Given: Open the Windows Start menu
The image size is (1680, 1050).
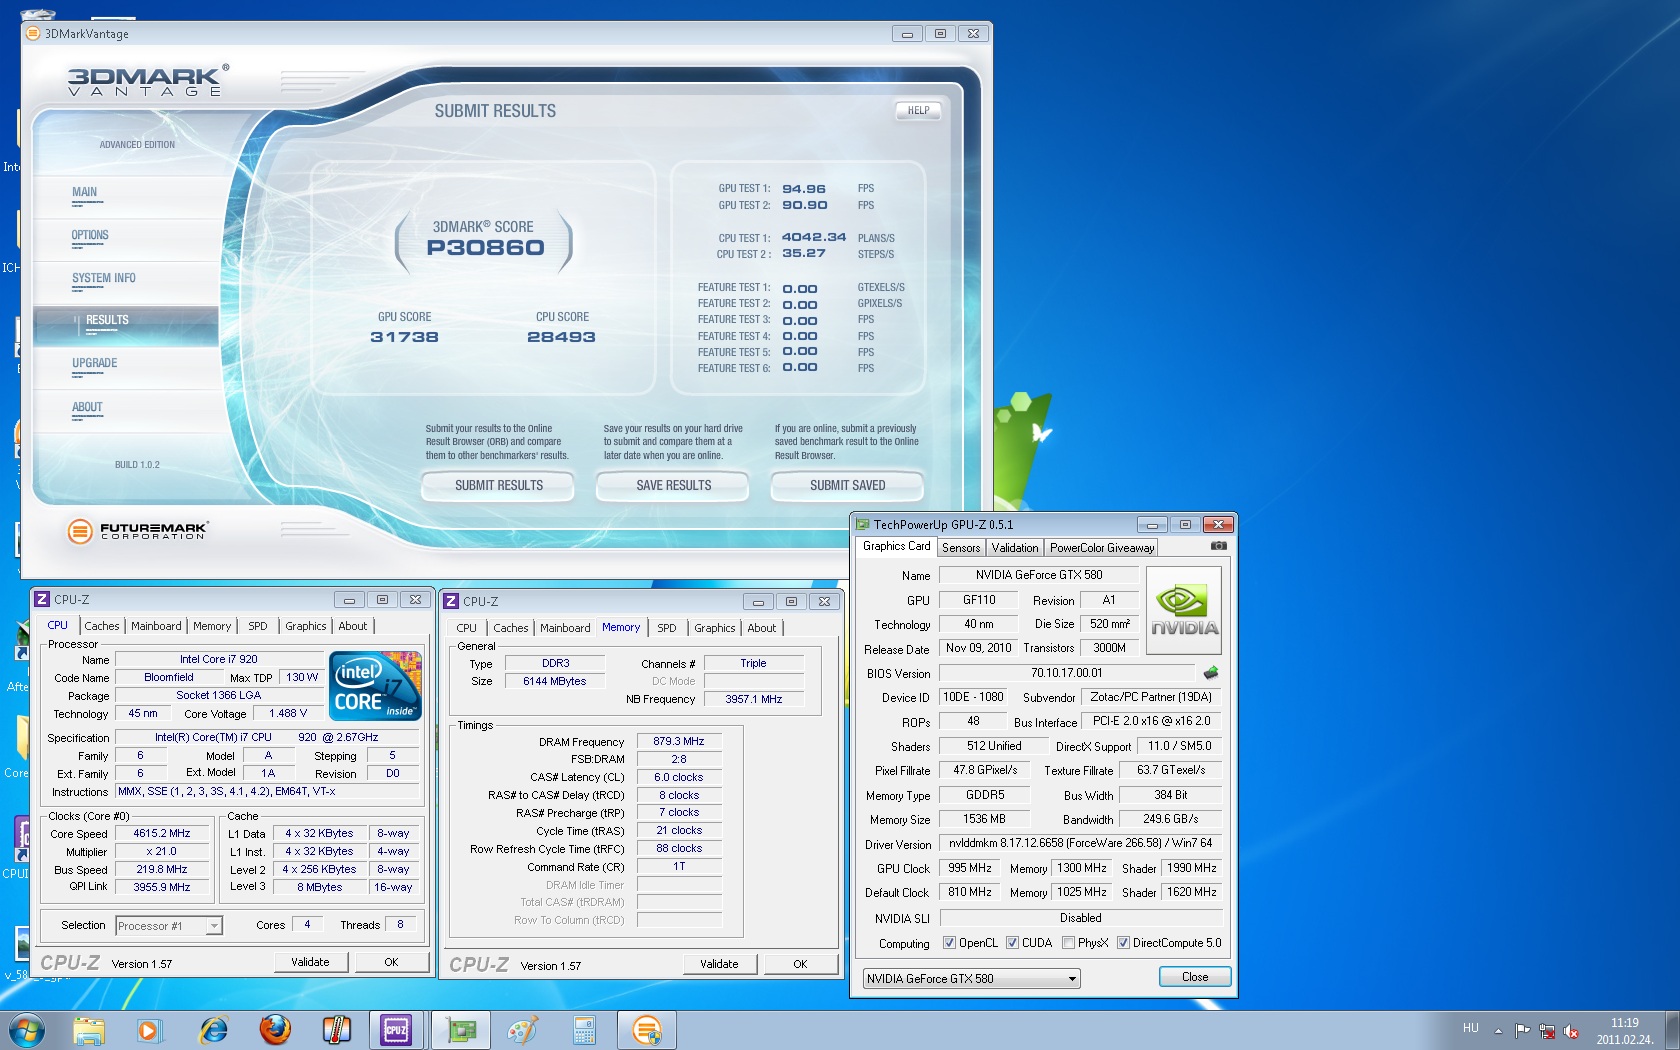Looking at the screenshot, I should tap(26, 1030).
